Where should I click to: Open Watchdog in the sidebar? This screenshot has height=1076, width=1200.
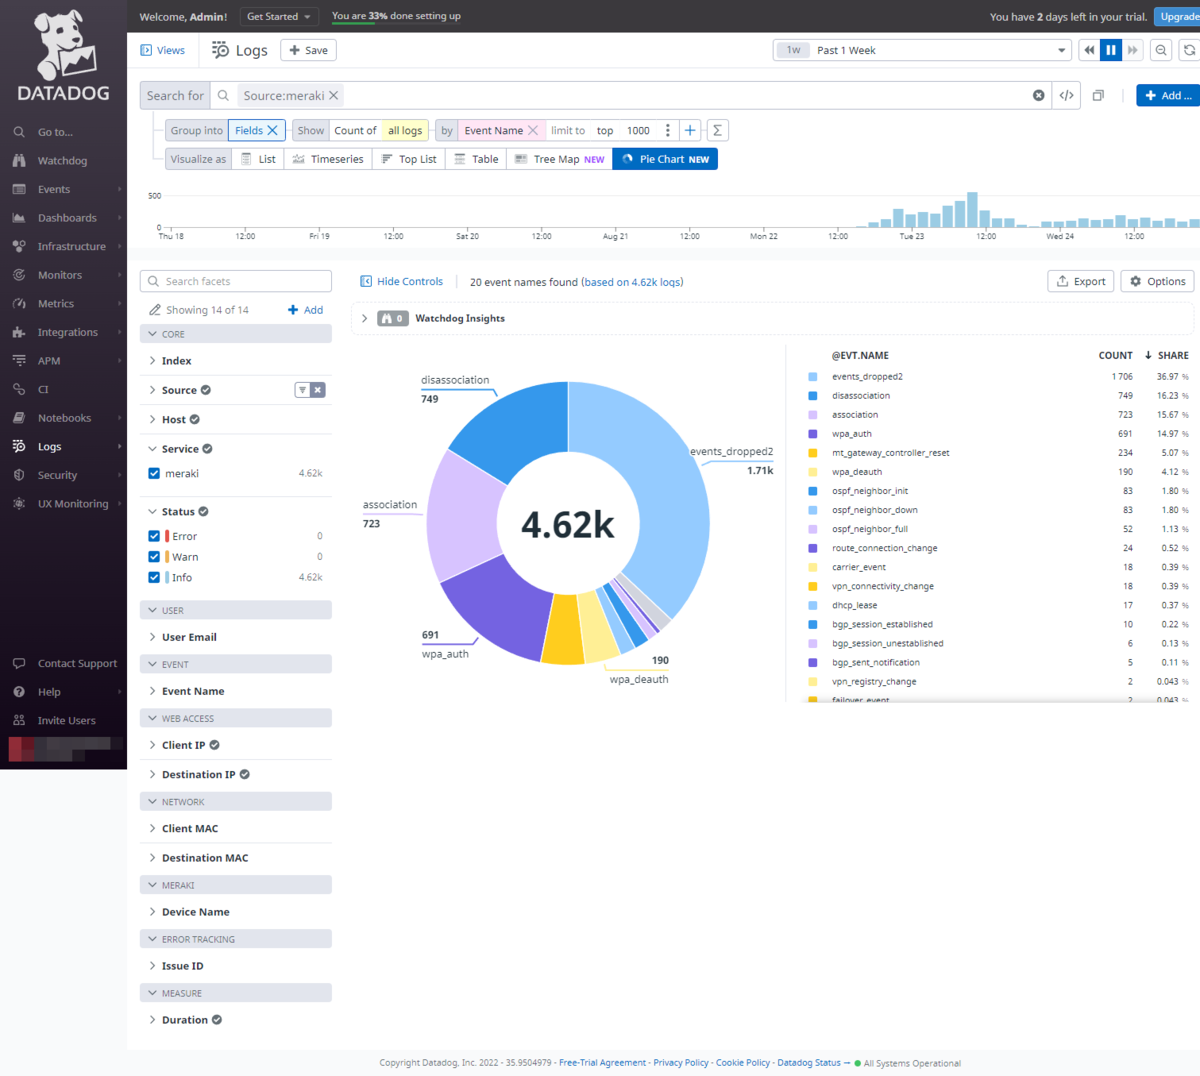click(62, 161)
